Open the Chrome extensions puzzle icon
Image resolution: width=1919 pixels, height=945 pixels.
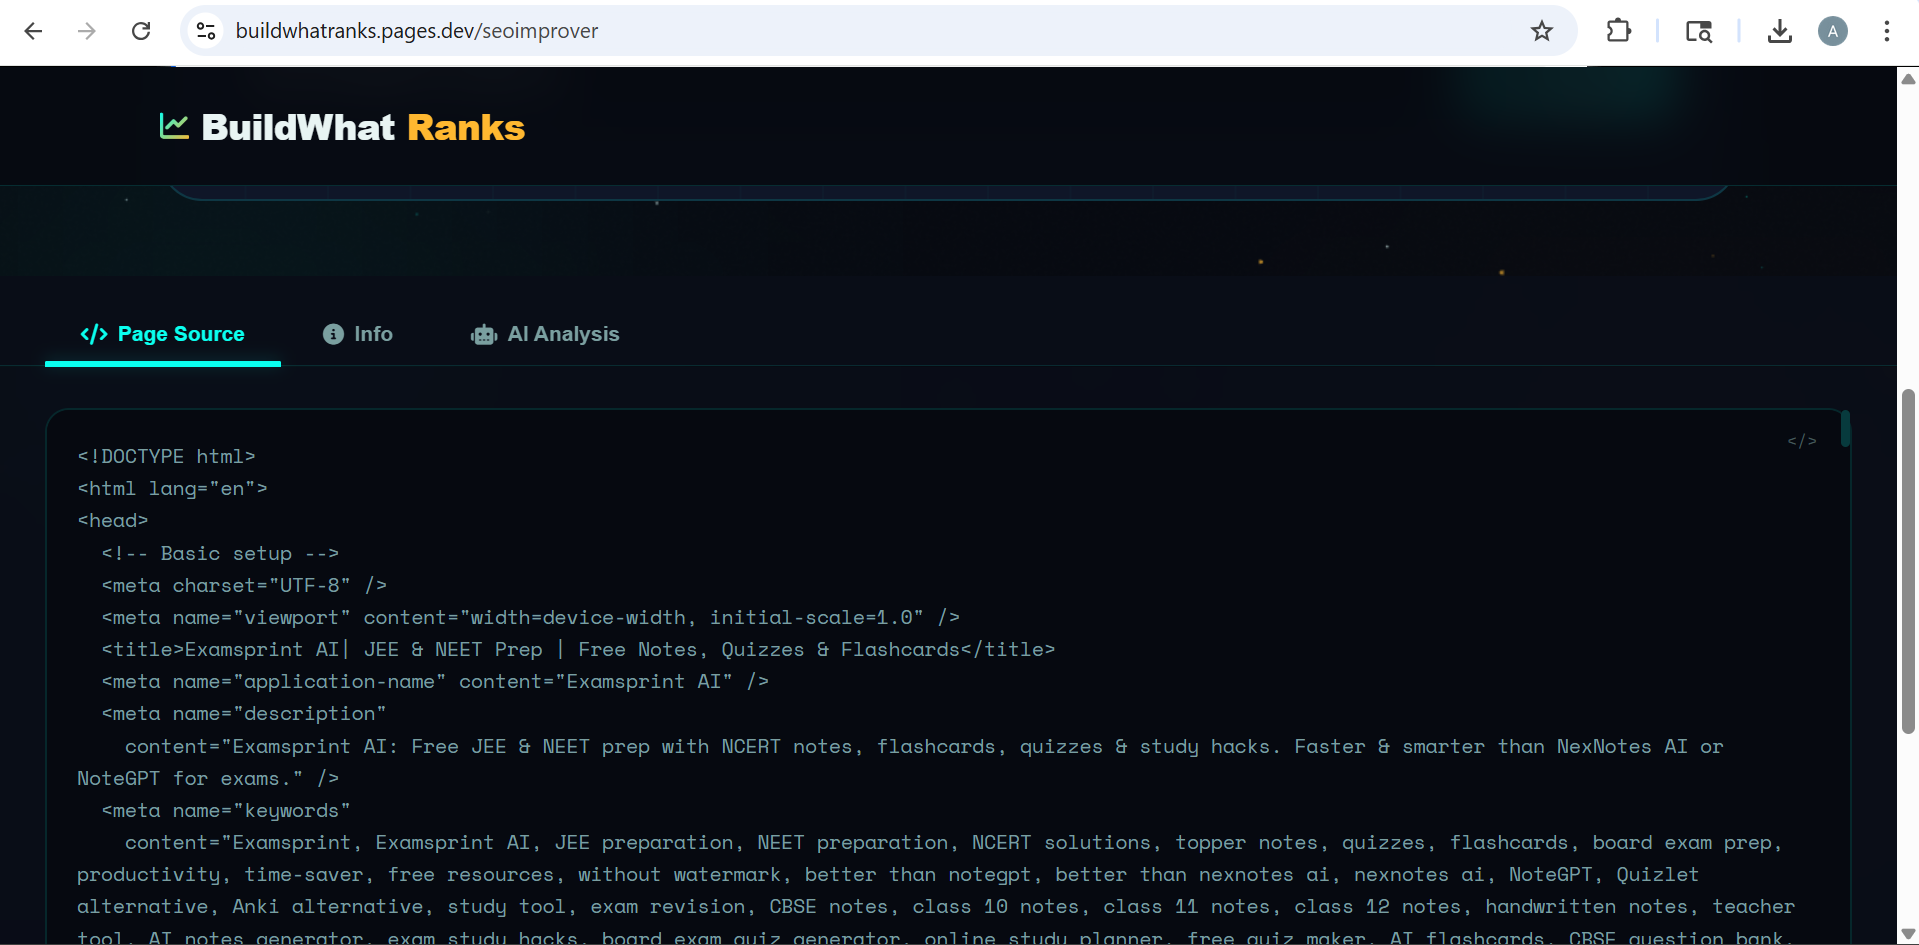[1618, 31]
